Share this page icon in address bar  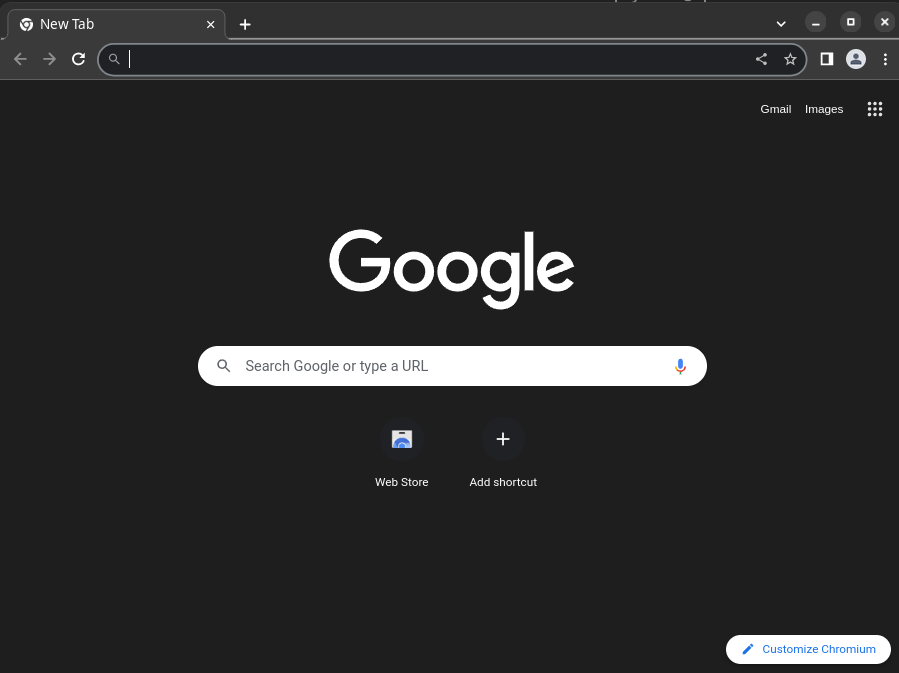click(x=761, y=59)
